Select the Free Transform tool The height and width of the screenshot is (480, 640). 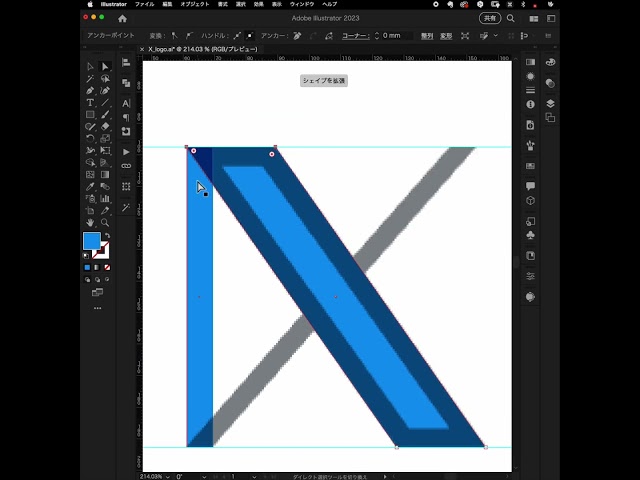coord(105,151)
